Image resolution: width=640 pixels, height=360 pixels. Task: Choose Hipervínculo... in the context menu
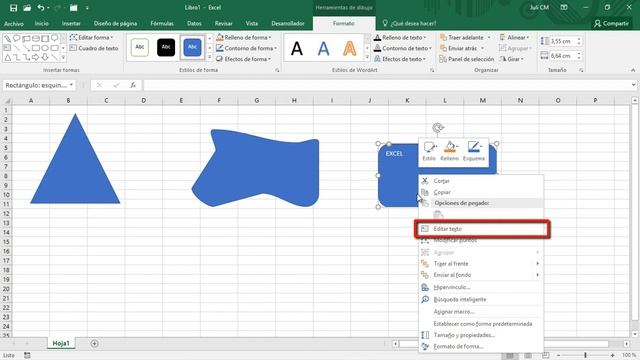[481, 287]
